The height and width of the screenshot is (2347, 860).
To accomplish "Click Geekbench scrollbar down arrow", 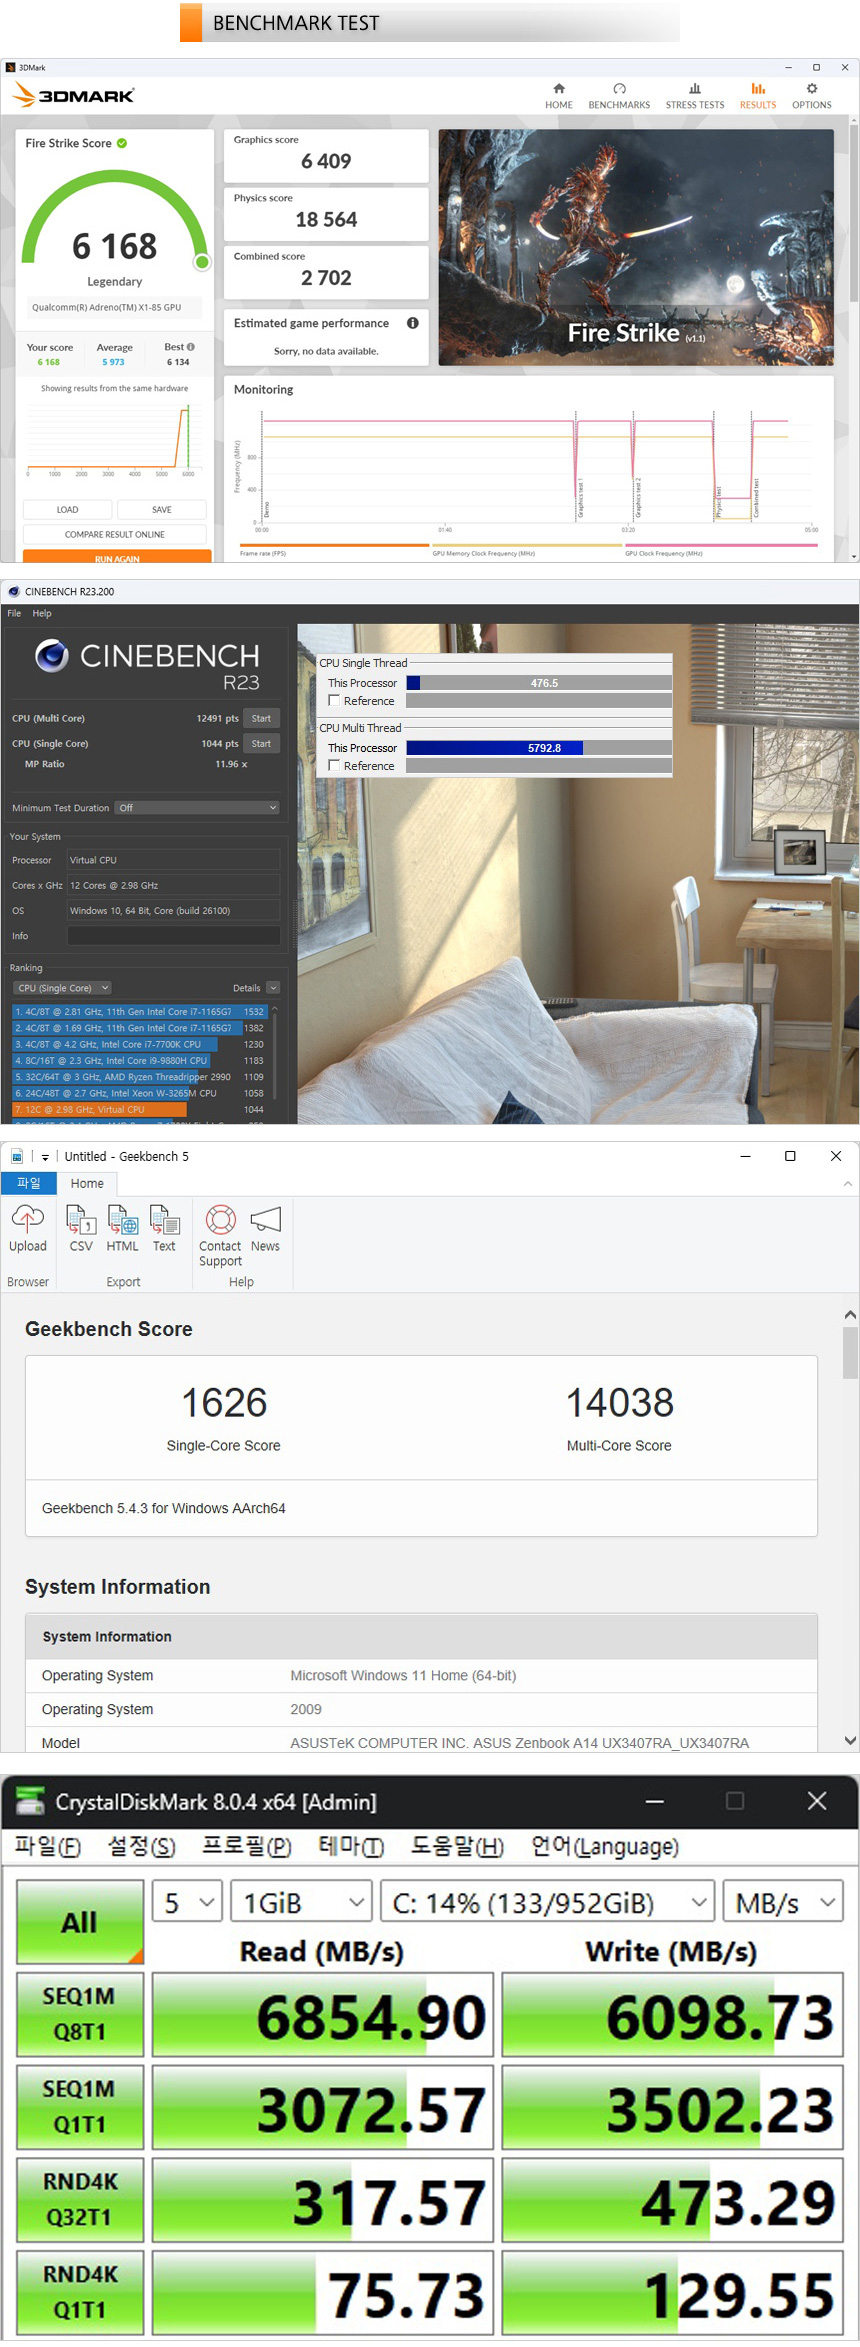I will 850,1740.
